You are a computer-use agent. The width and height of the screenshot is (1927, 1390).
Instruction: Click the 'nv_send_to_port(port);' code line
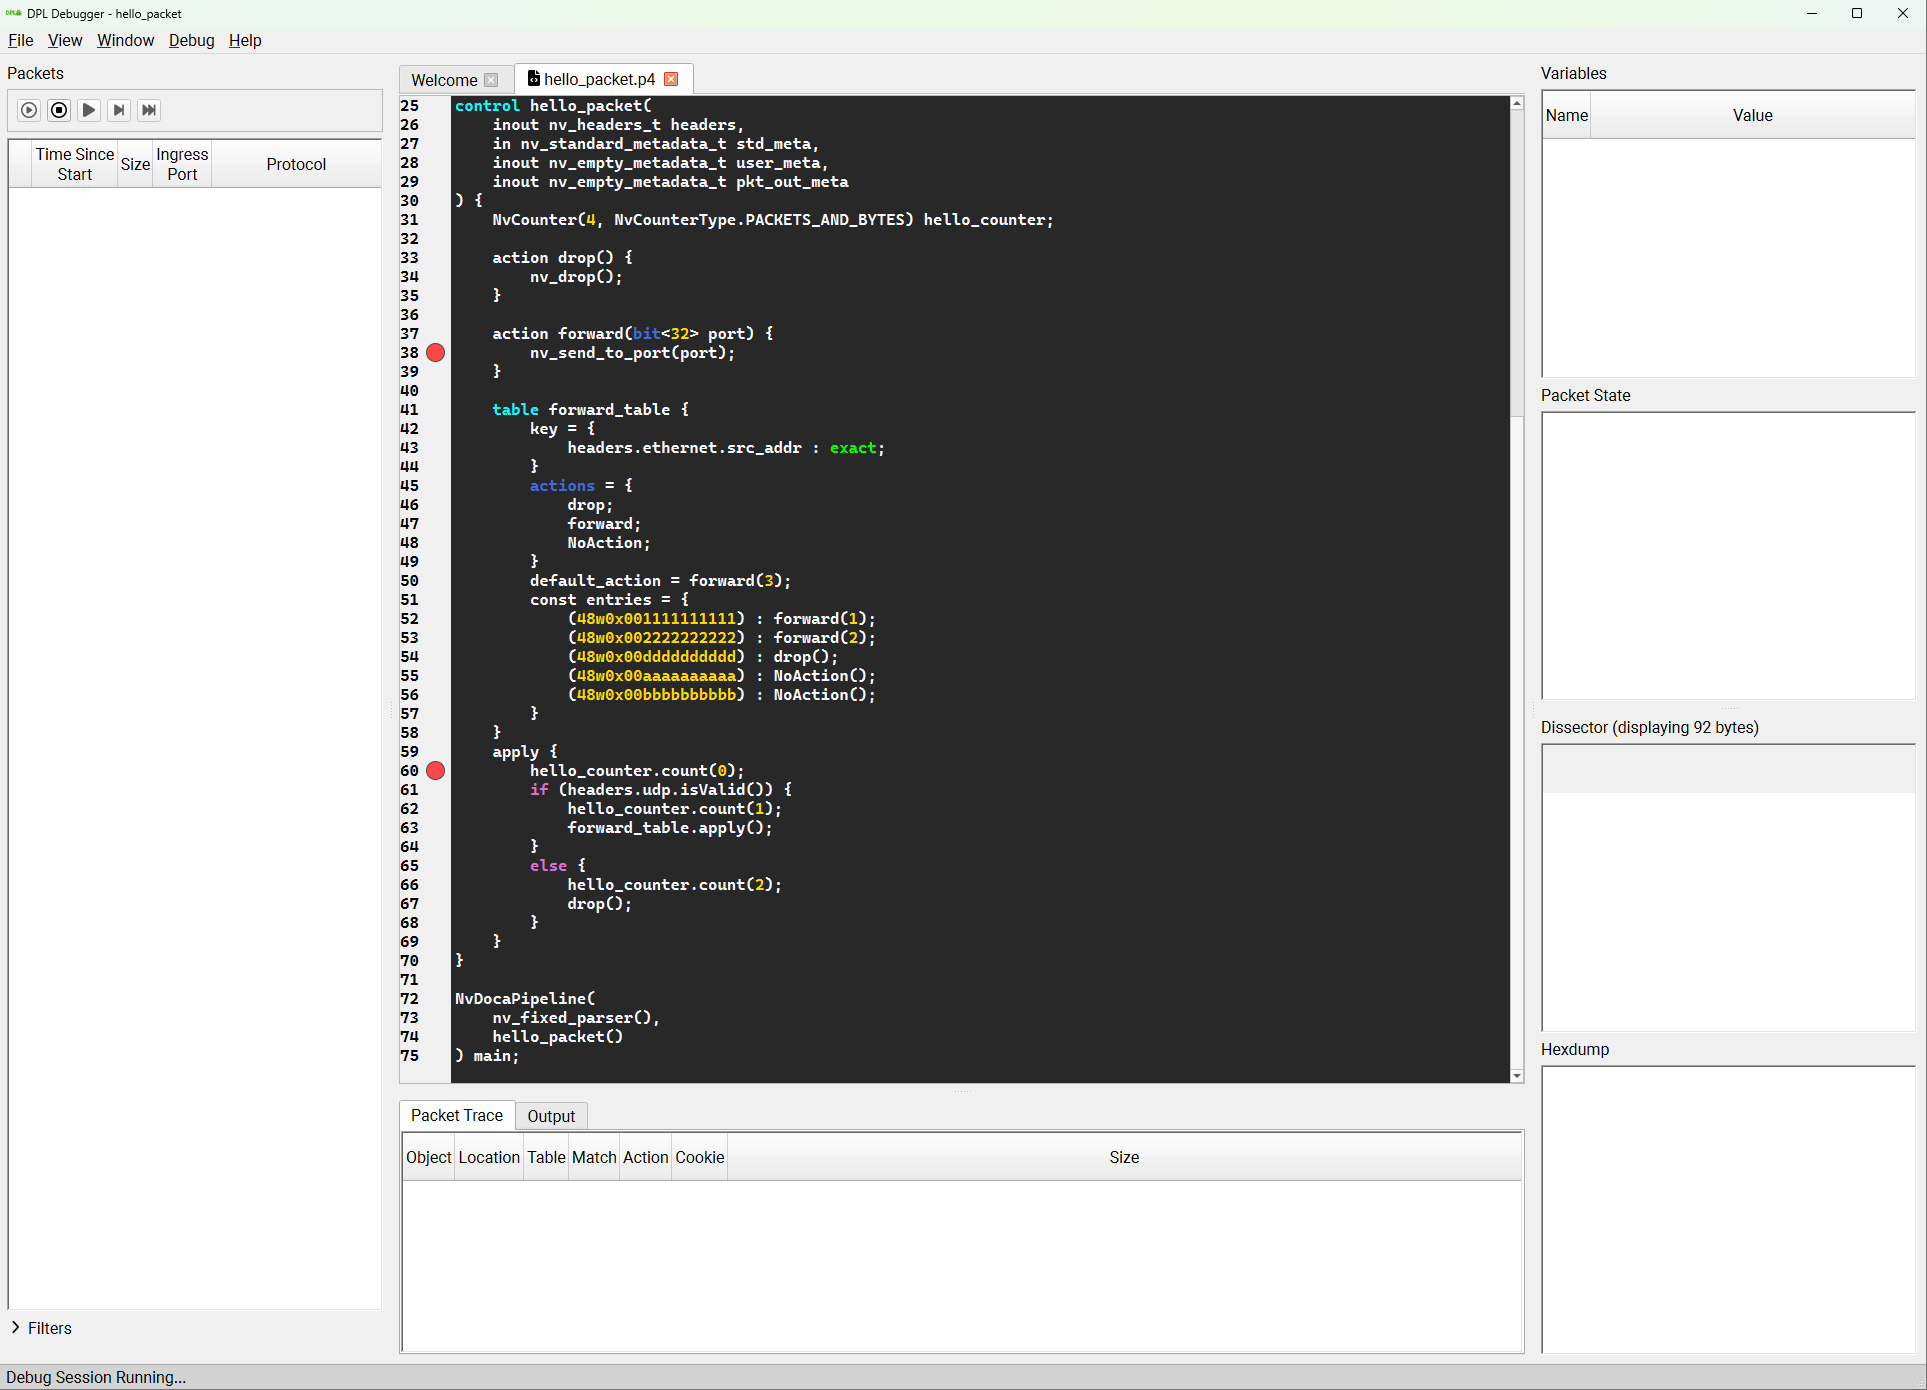pyautogui.click(x=632, y=353)
